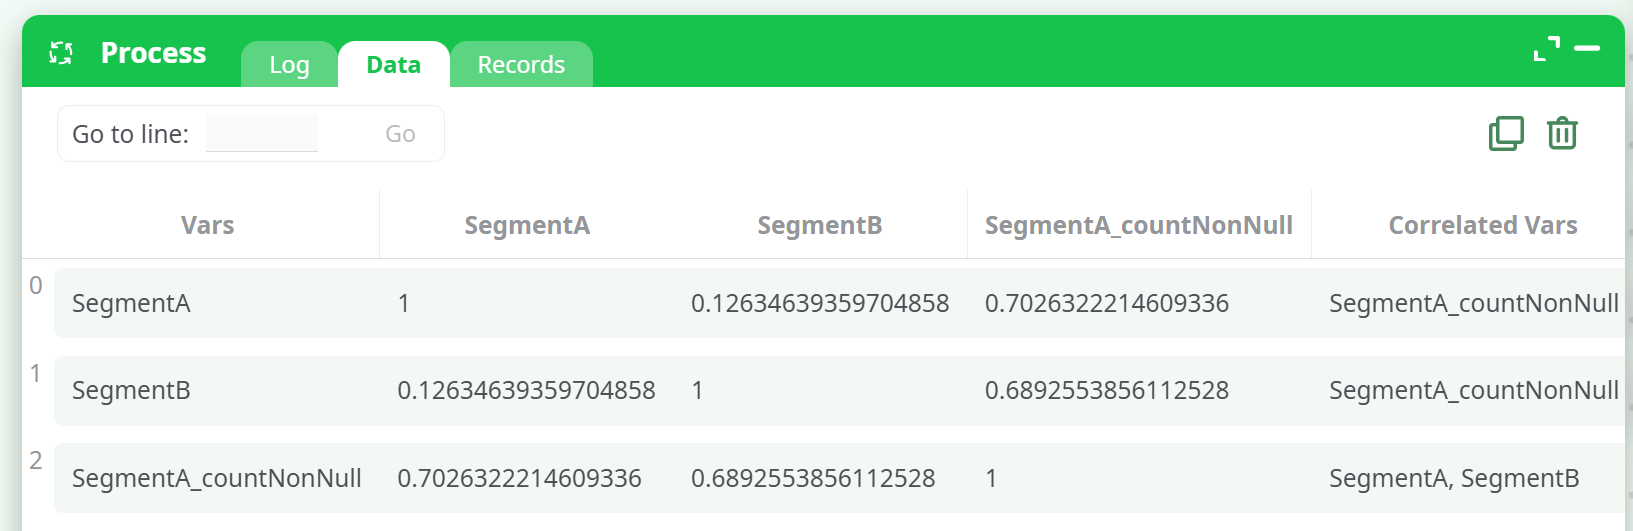Select the SegmentA_countNonNull row label
The image size is (1633, 531).
click(x=216, y=478)
